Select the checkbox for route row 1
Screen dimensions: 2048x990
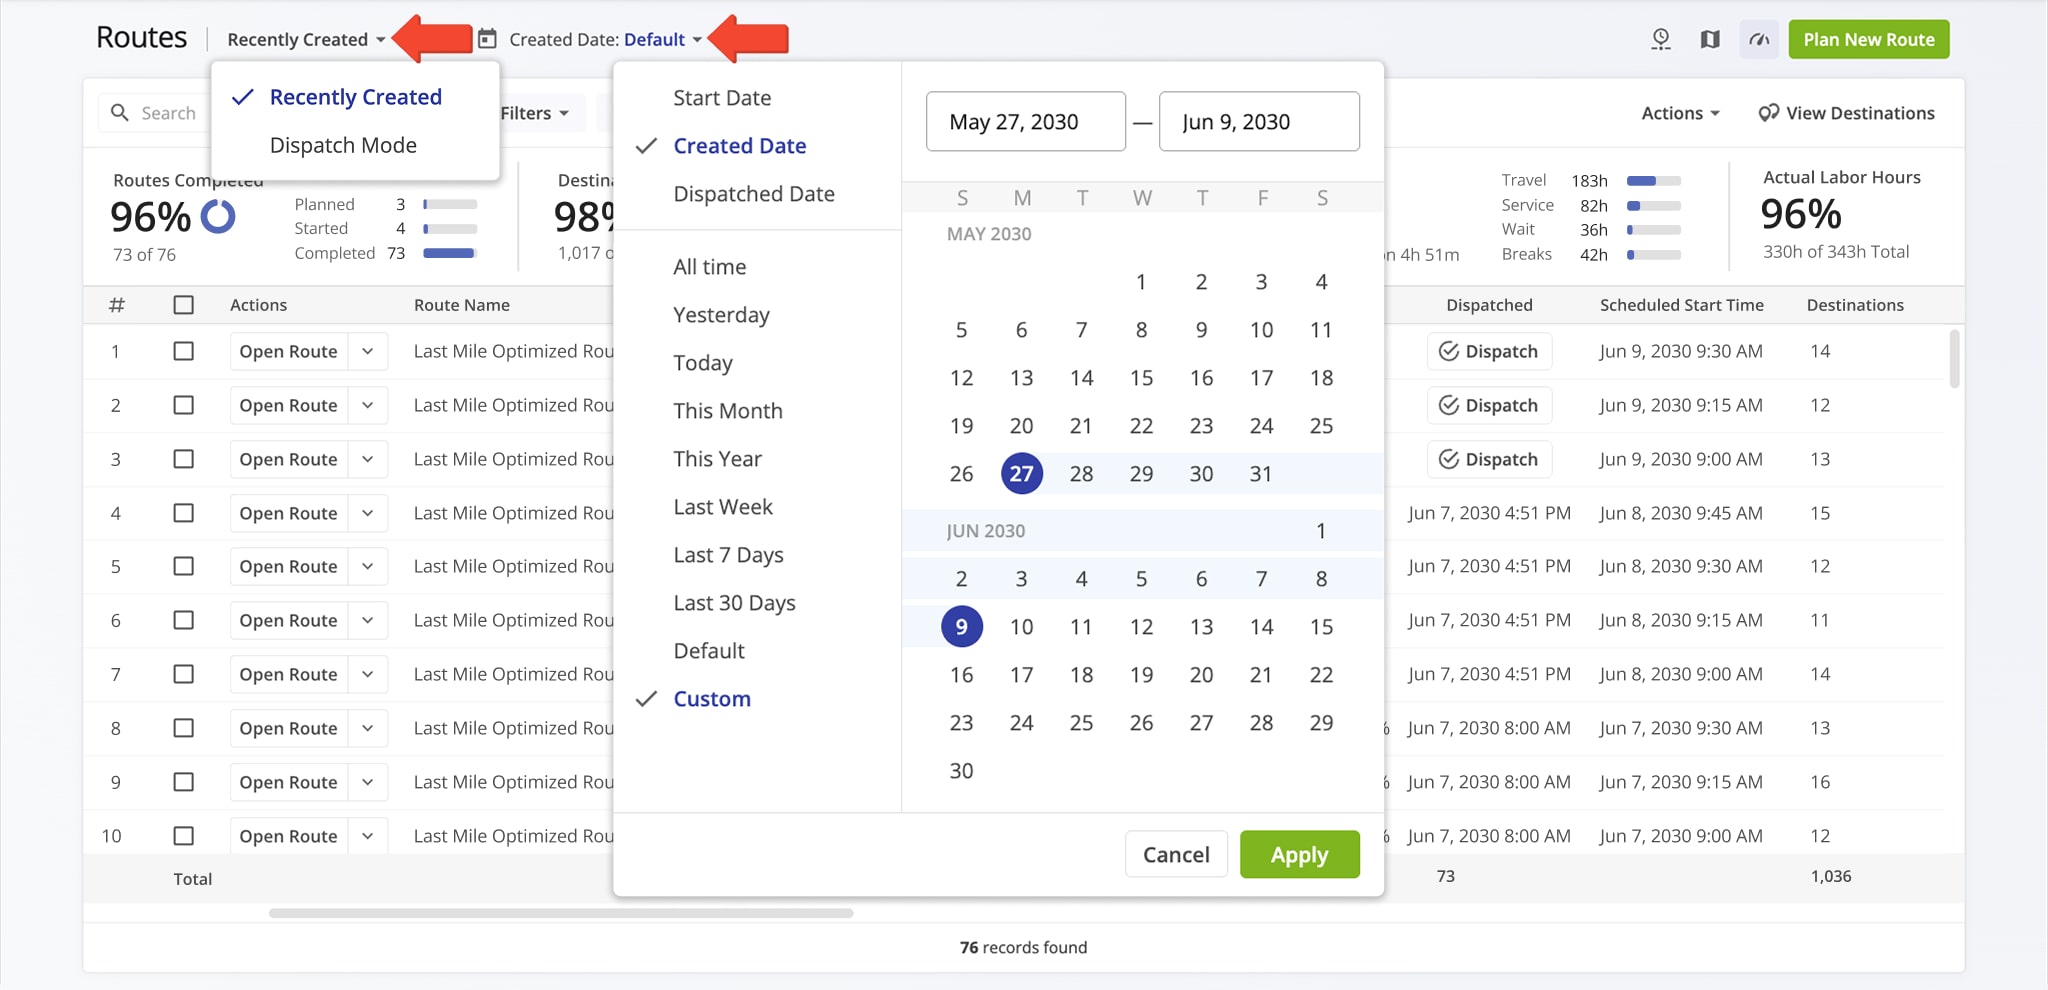(x=184, y=351)
